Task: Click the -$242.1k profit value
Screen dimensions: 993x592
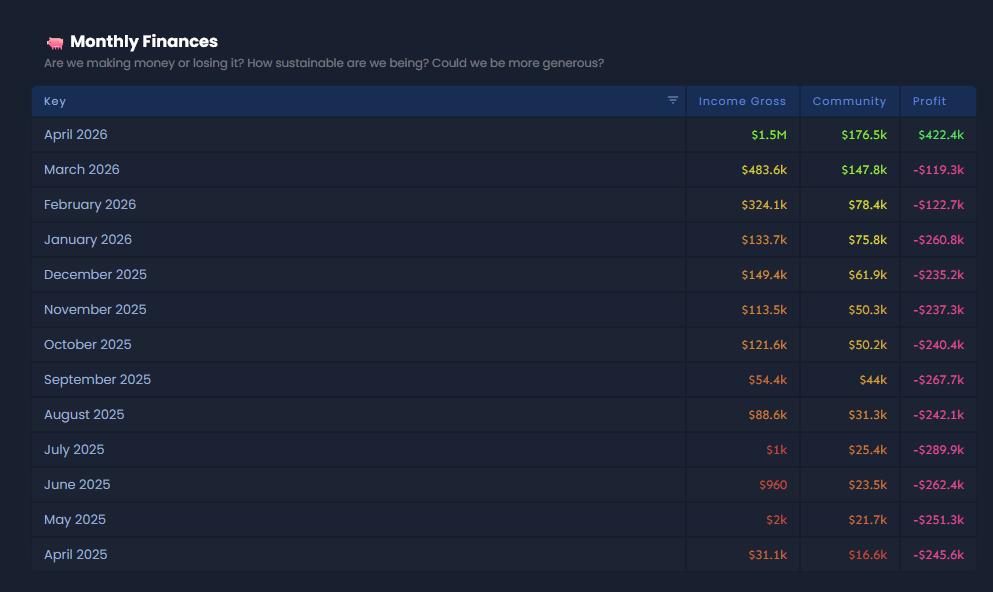Action: [x=939, y=415]
